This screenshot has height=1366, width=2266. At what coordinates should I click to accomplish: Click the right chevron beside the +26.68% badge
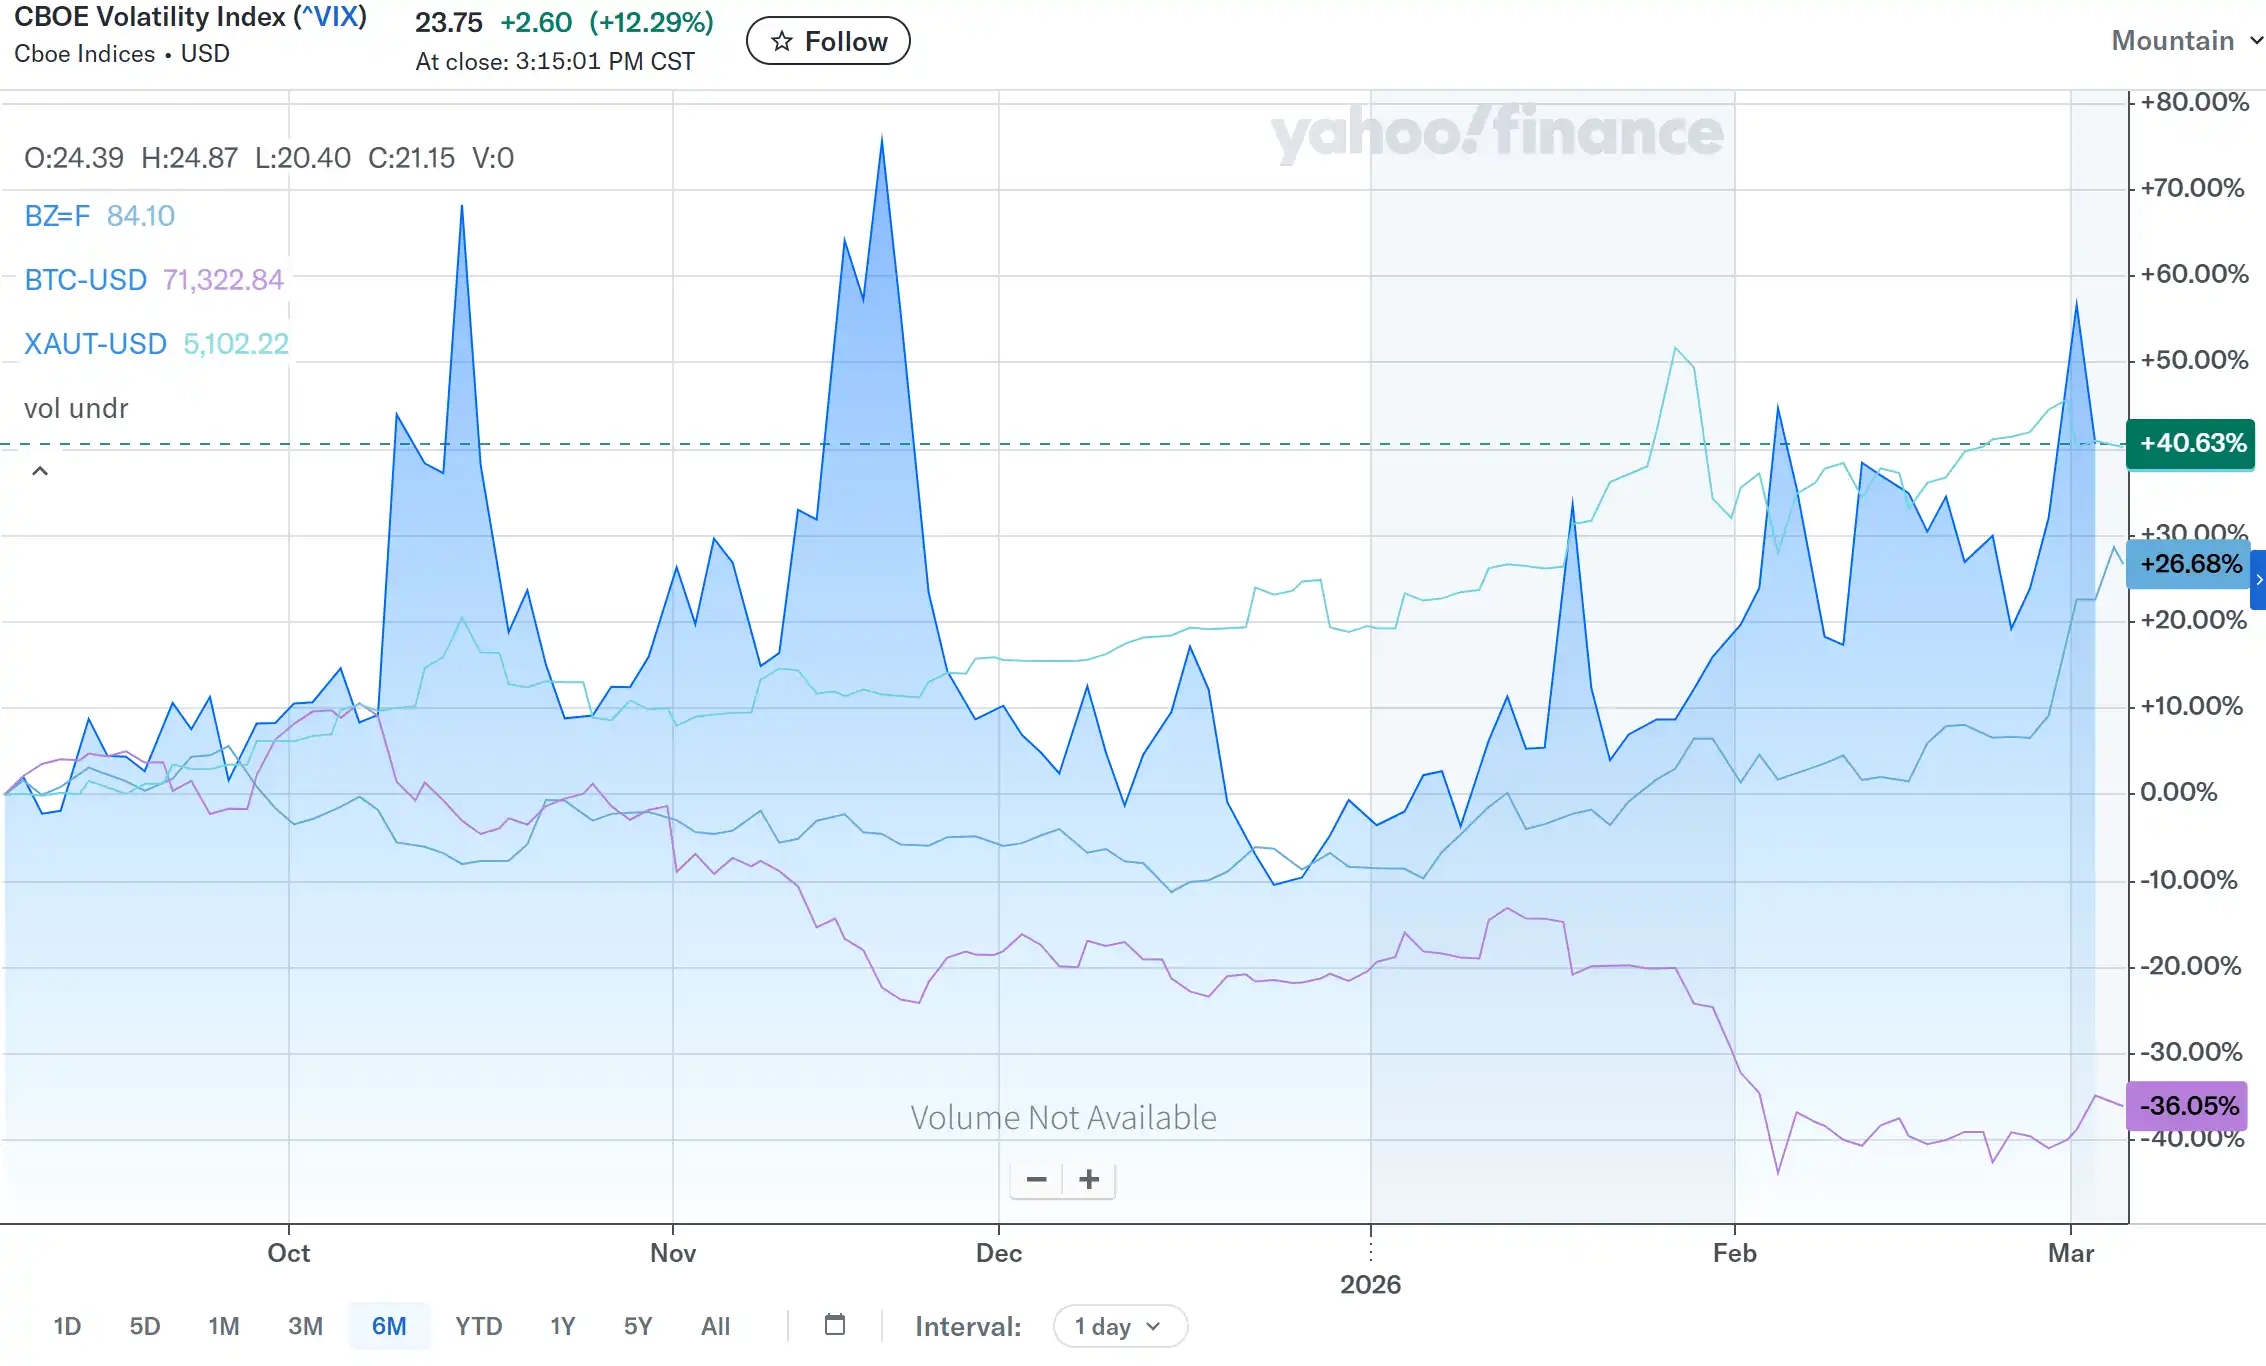pos(2258,580)
